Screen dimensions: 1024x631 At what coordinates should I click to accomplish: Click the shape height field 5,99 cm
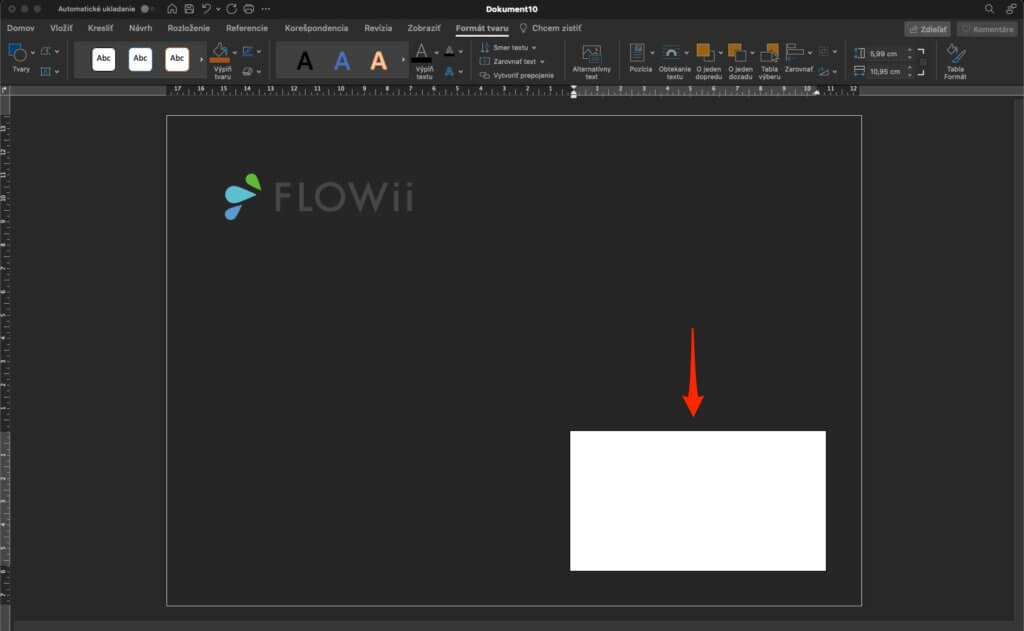887,54
